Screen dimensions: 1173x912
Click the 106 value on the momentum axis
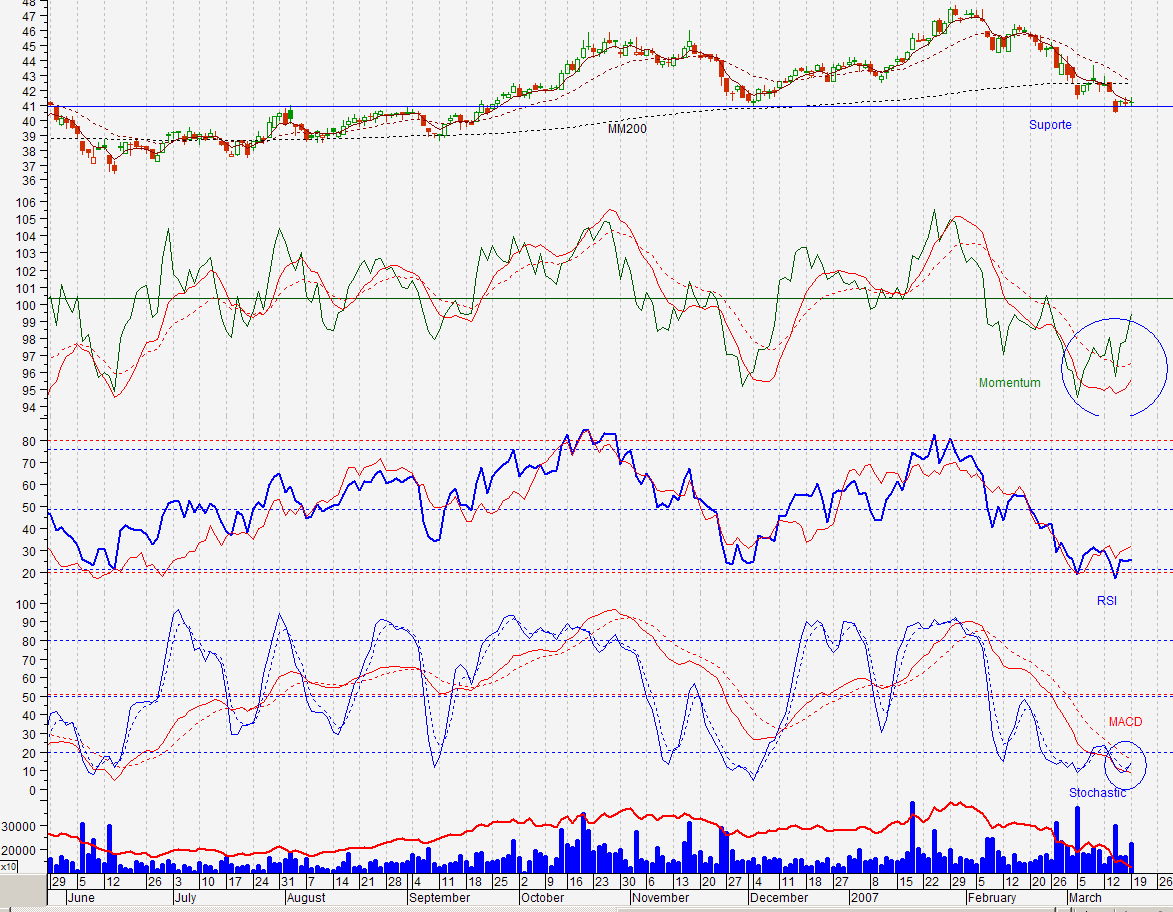coord(25,202)
